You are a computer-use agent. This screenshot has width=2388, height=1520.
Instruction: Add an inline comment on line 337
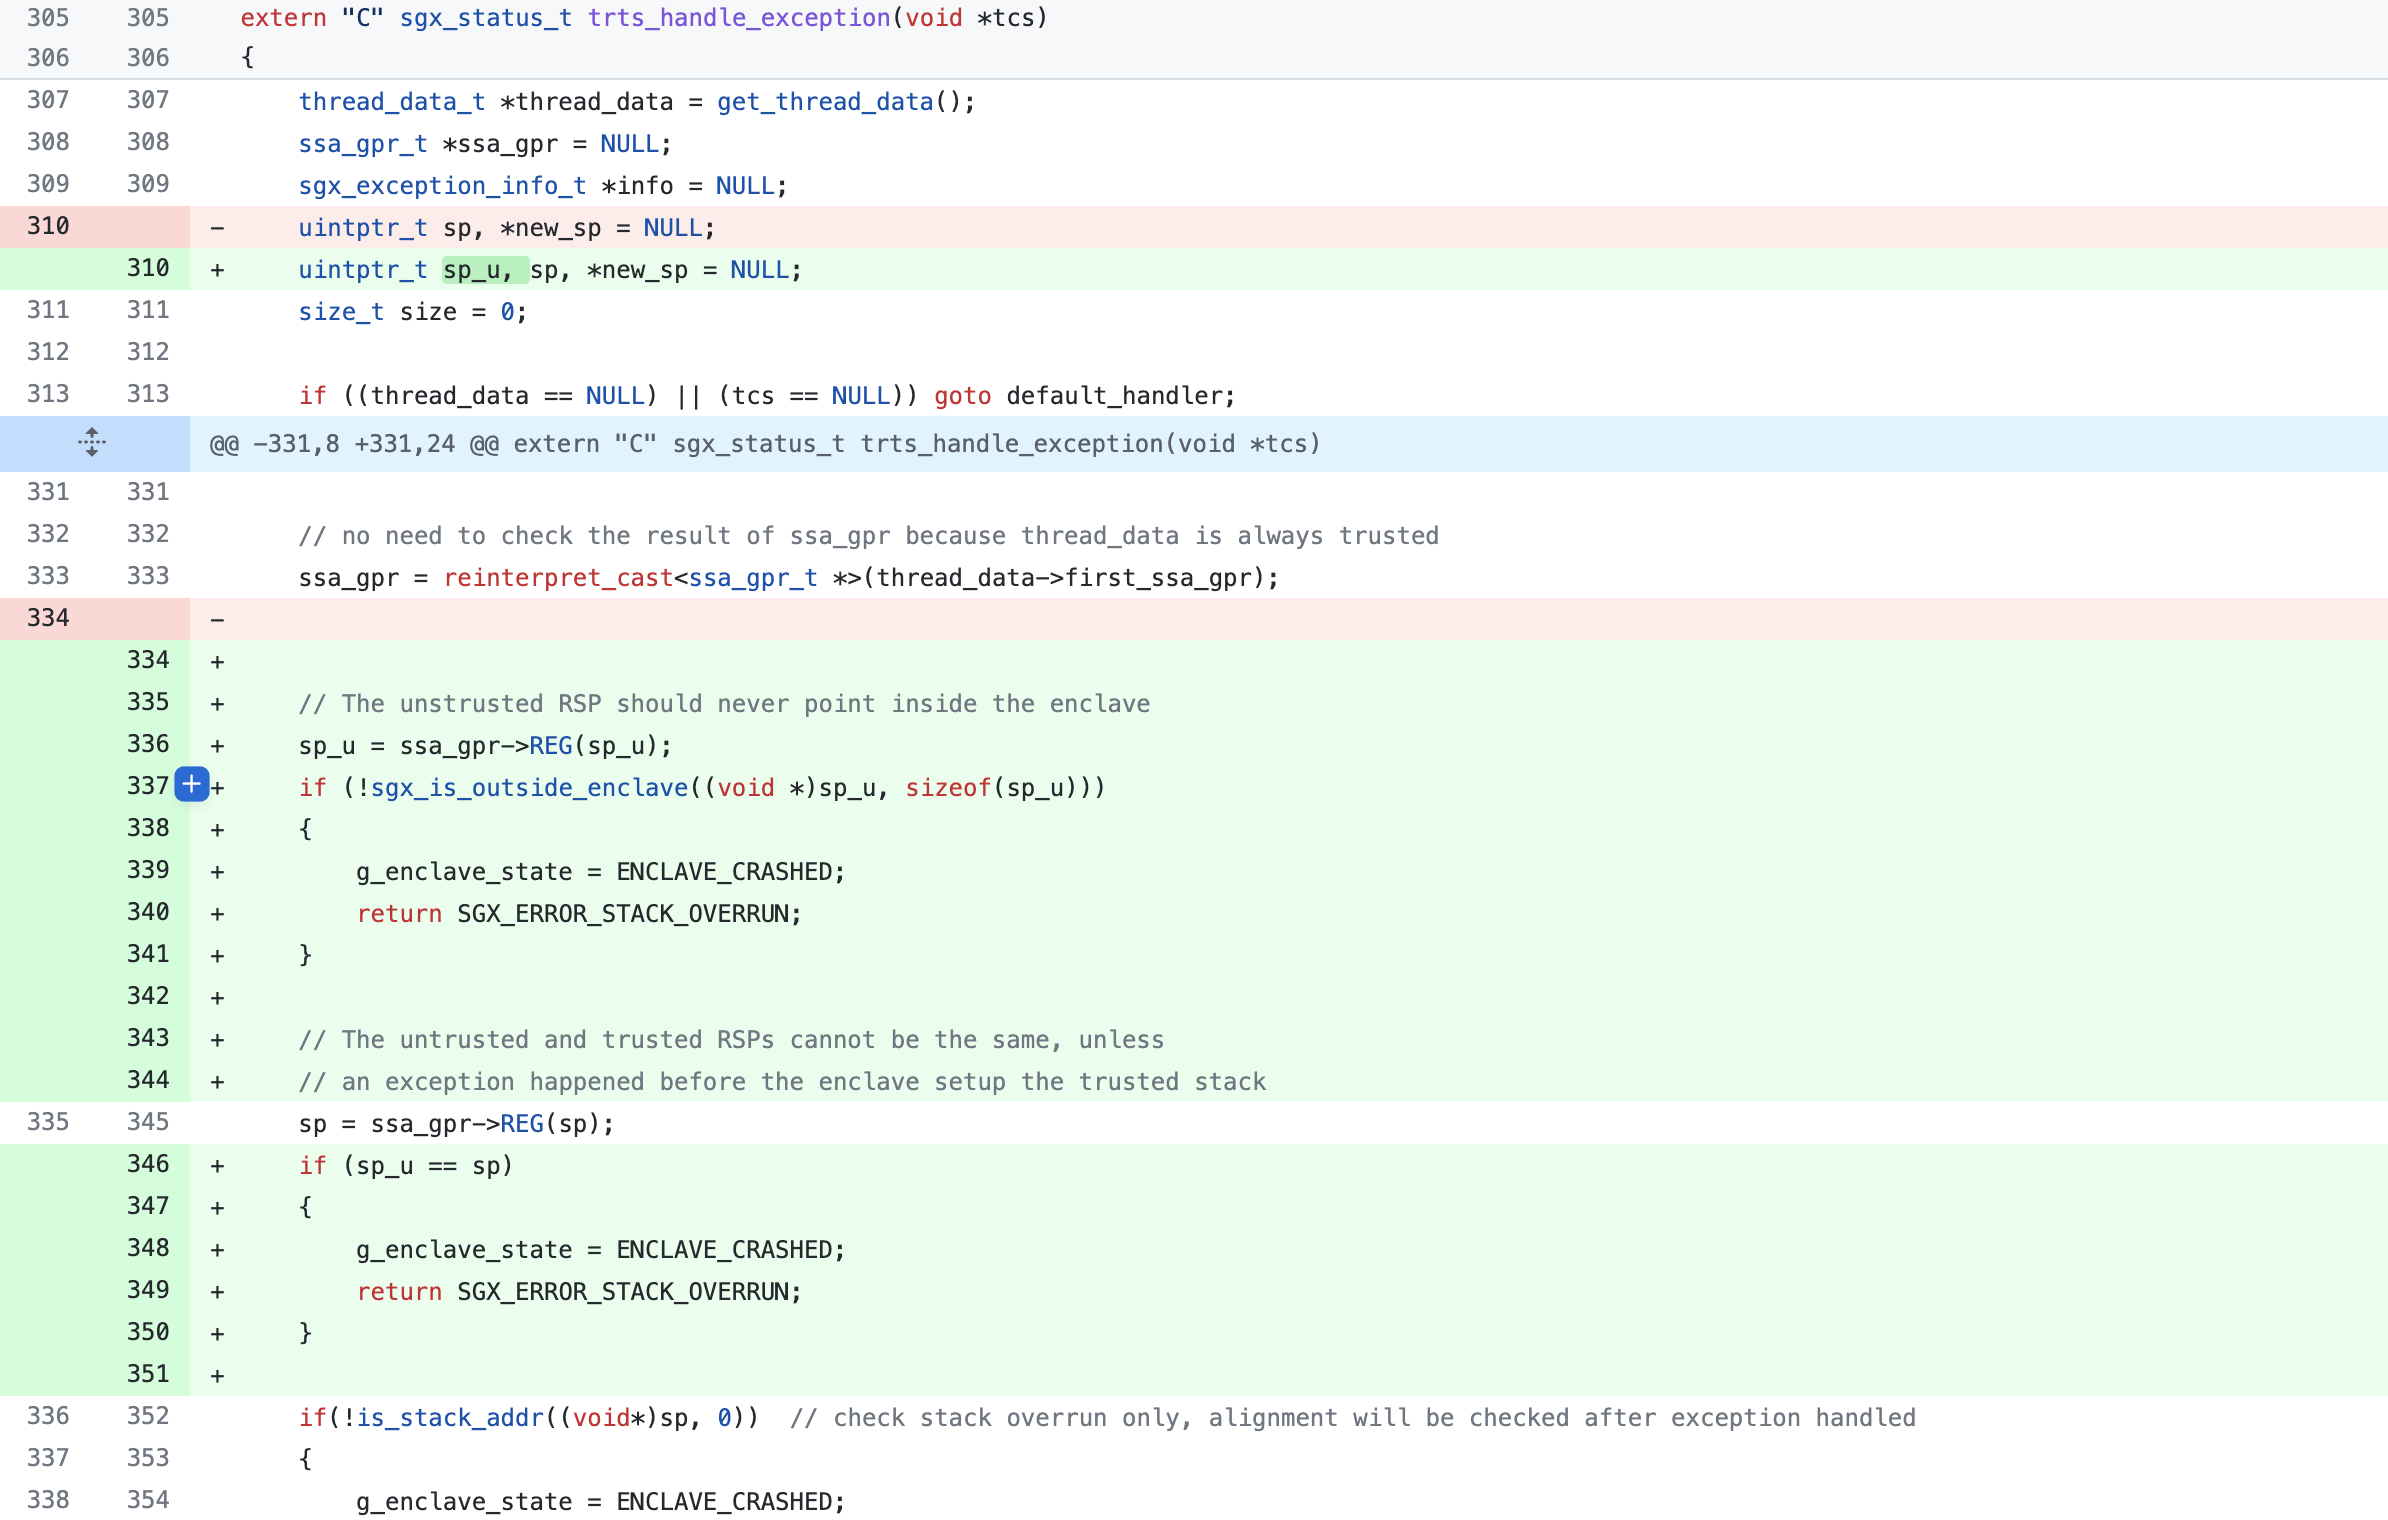(x=190, y=786)
